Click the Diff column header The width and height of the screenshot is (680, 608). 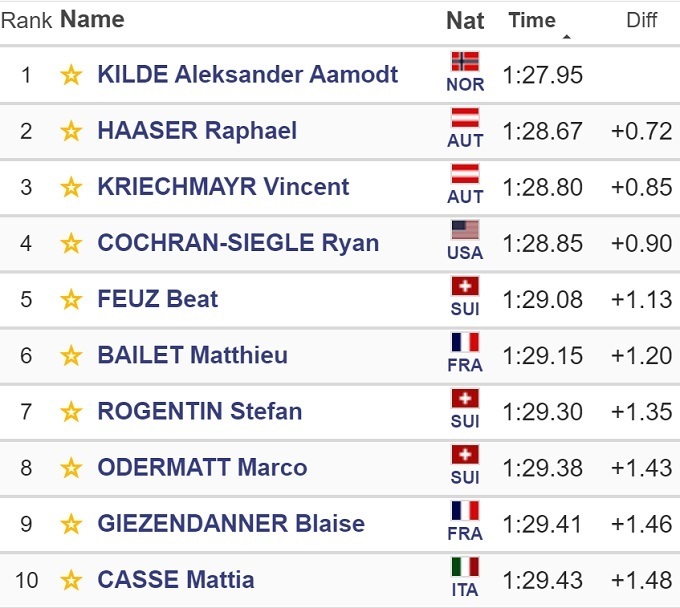click(x=641, y=20)
